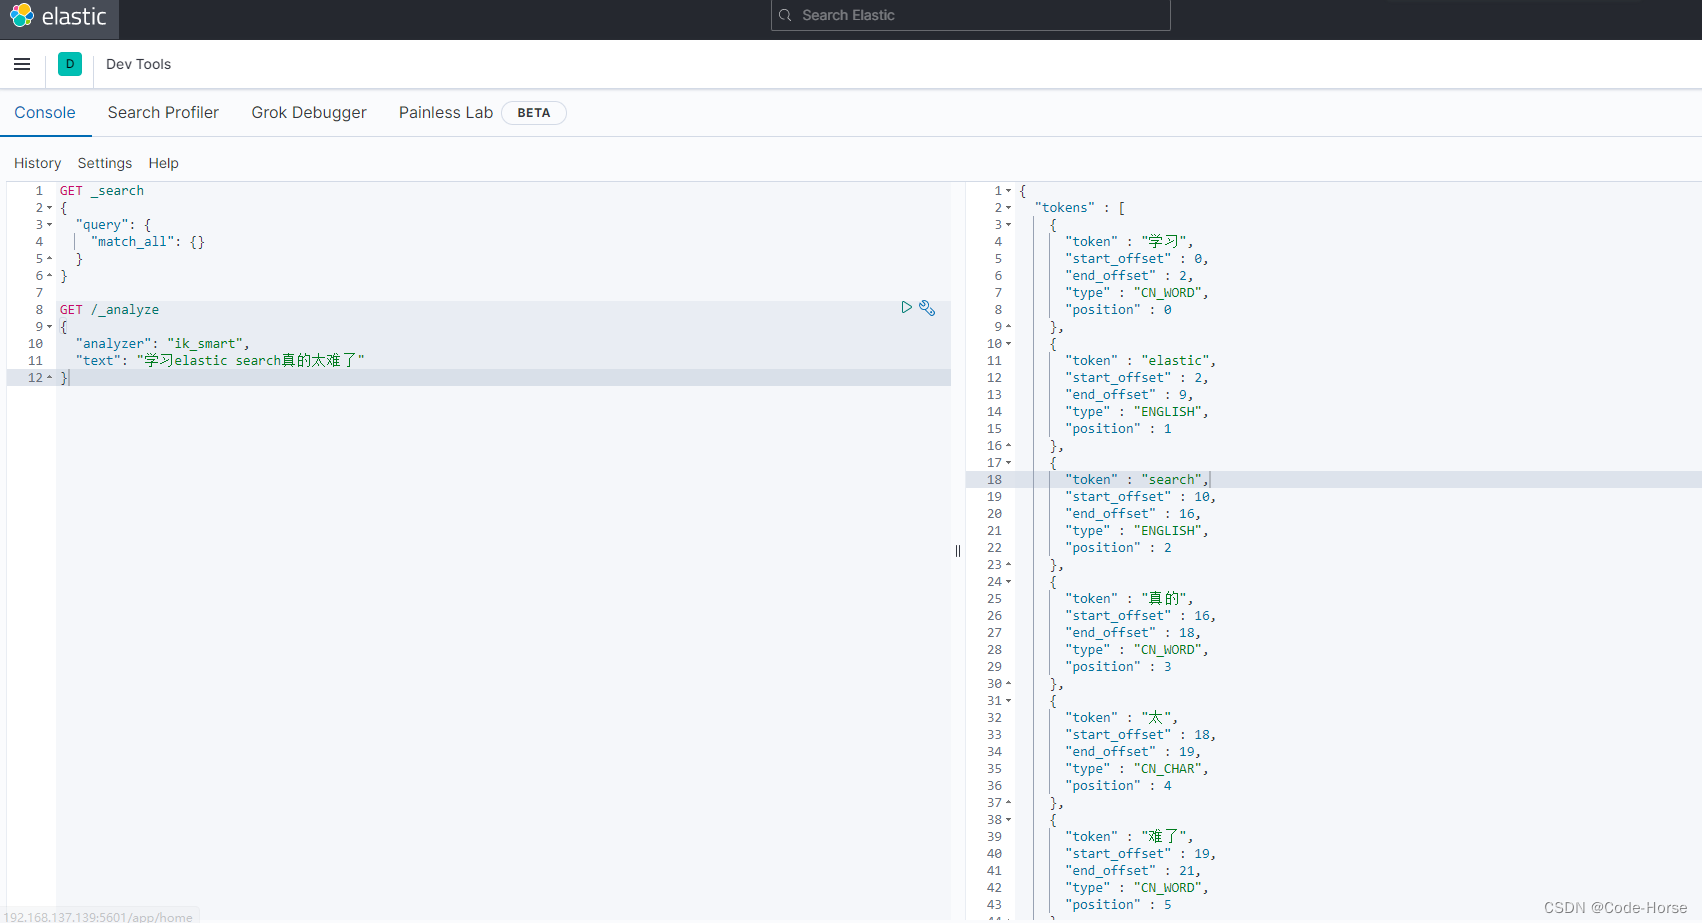The image size is (1702, 923).
Task: Click output token "真的" line
Action: (x=1129, y=599)
